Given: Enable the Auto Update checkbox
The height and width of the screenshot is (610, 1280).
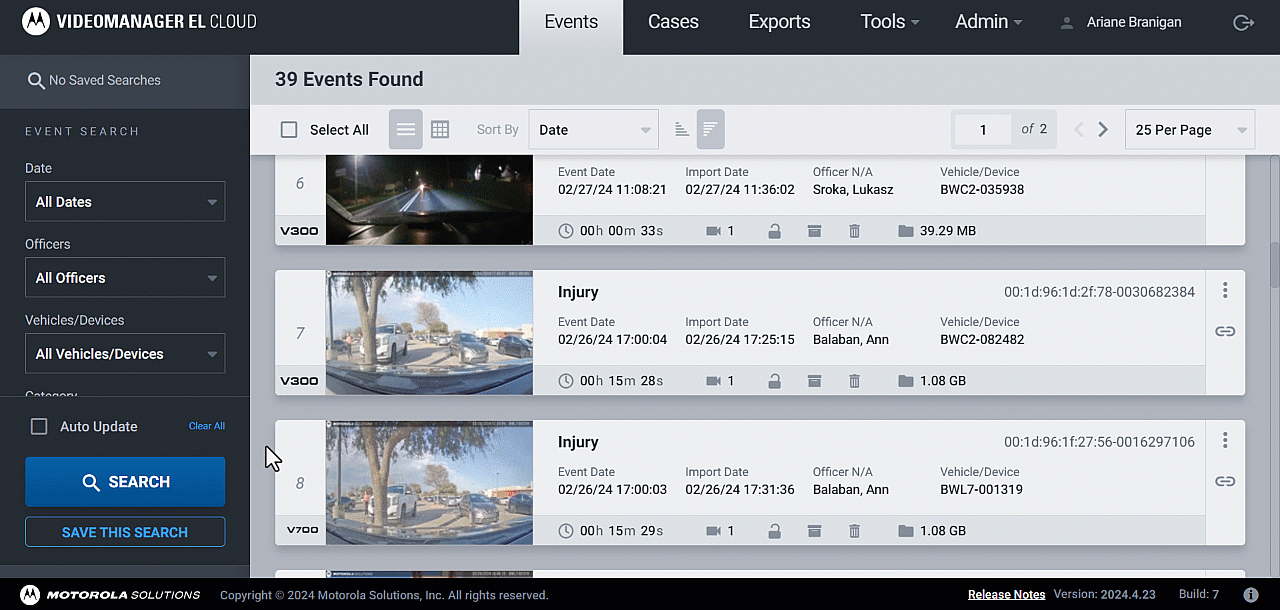Looking at the screenshot, I should pyautogui.click(x=39, y=427).
